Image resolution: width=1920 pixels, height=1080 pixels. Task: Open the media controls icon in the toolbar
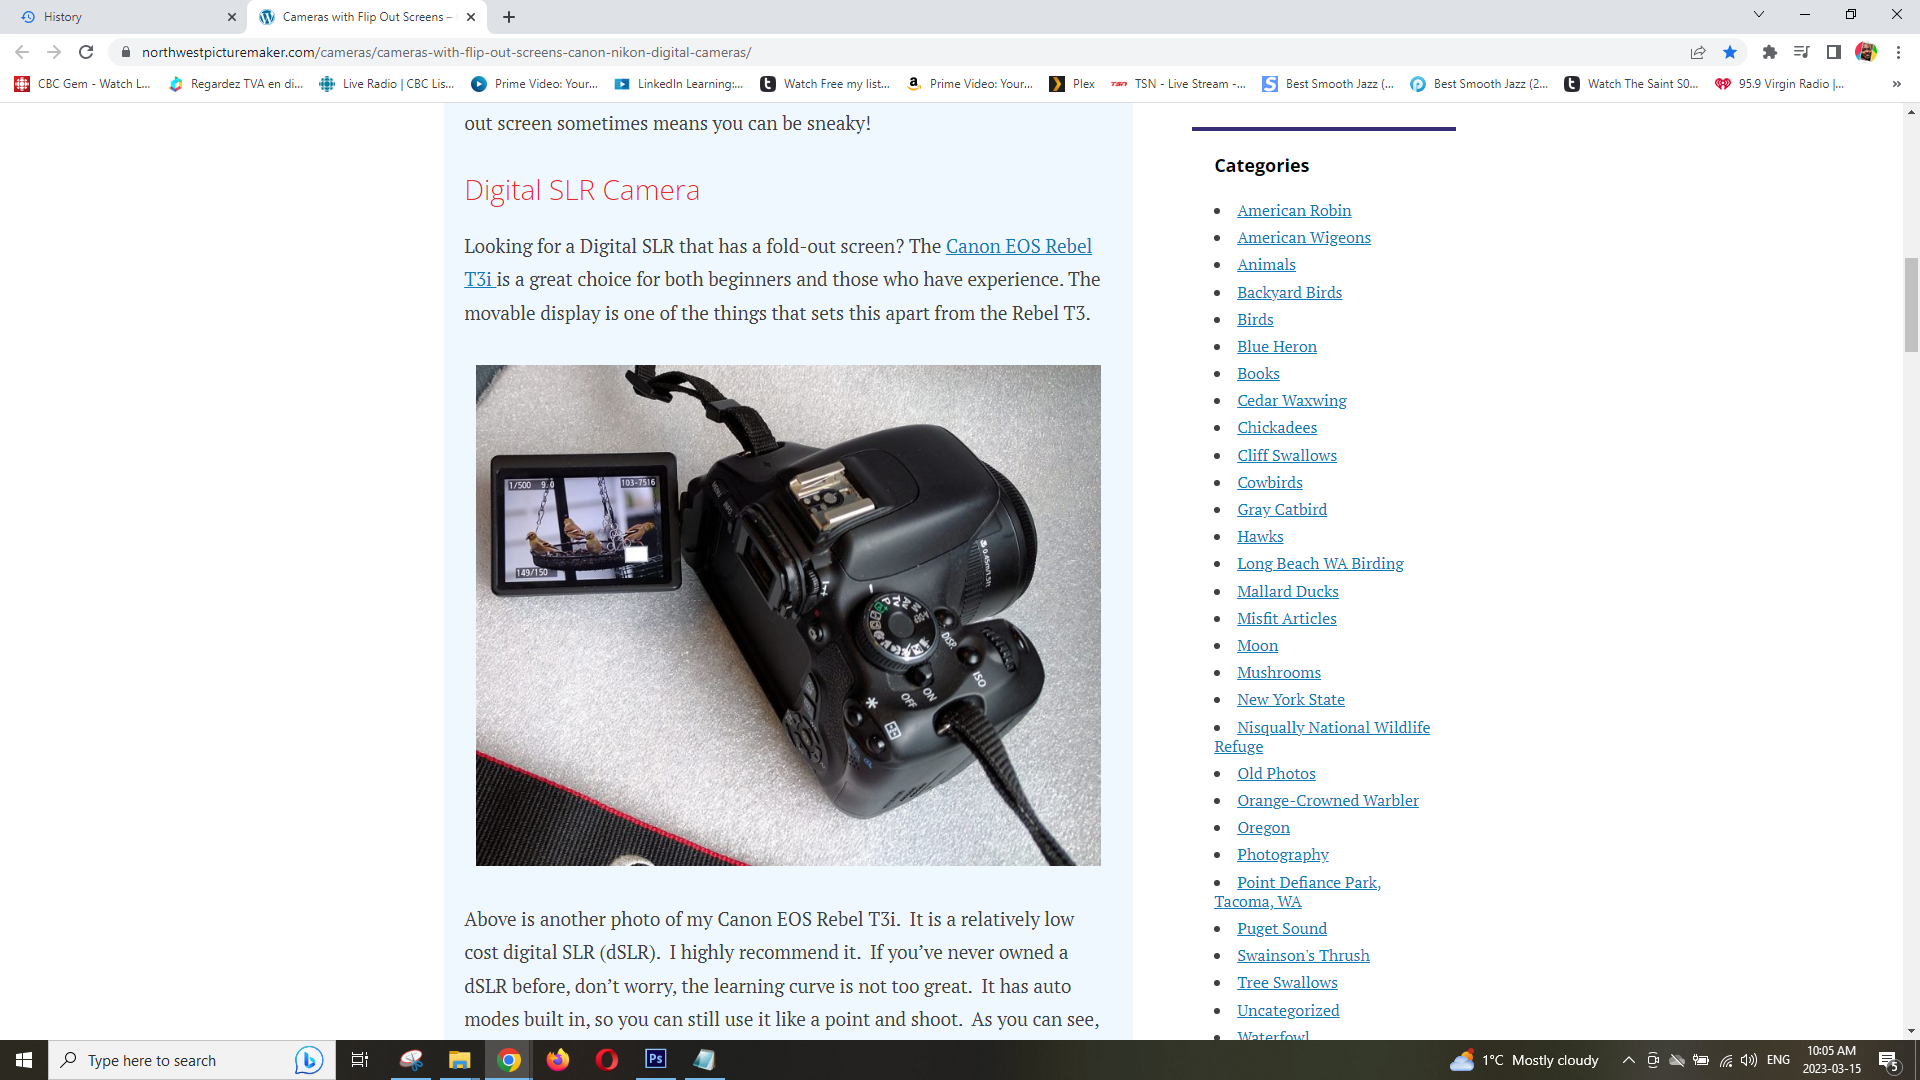point(1801,52)
